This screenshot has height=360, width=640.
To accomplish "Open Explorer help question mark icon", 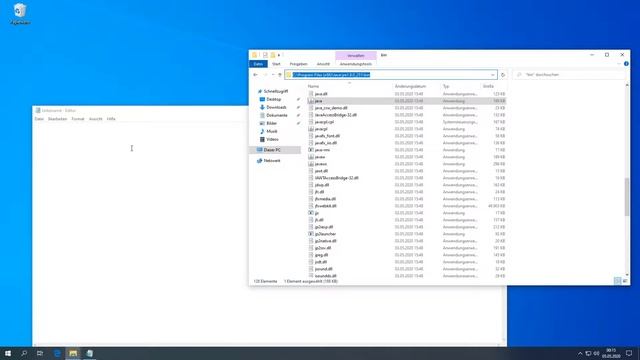I will (626, 64).
